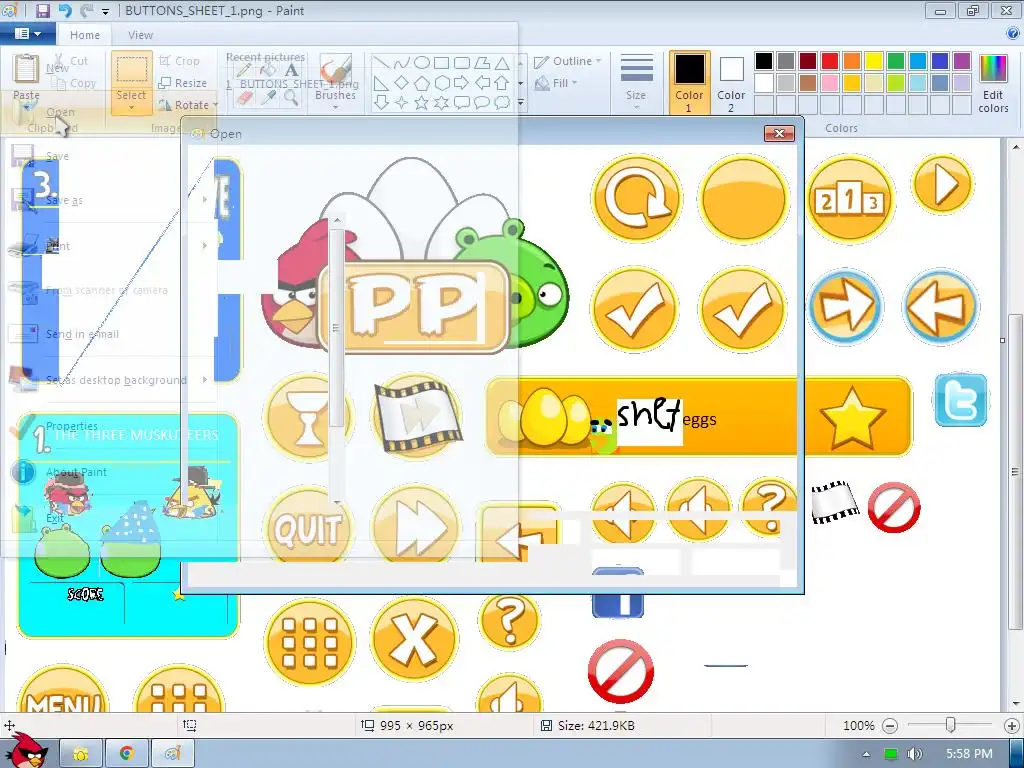Activate the Color 2 selector
Image resolution: width=1024 pixels, height=768 pixels.
tap(731, 82)
